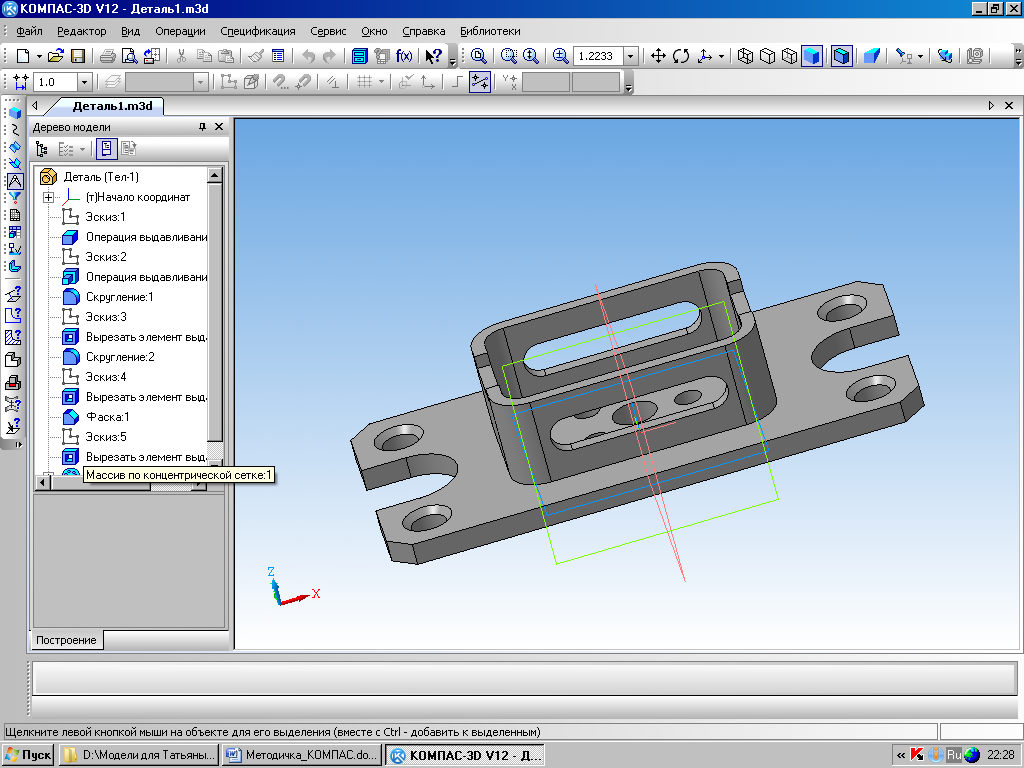Switch to Методичка_КОМПАС.doc taskbar window
1024x768 pixels.
[302, 755]
